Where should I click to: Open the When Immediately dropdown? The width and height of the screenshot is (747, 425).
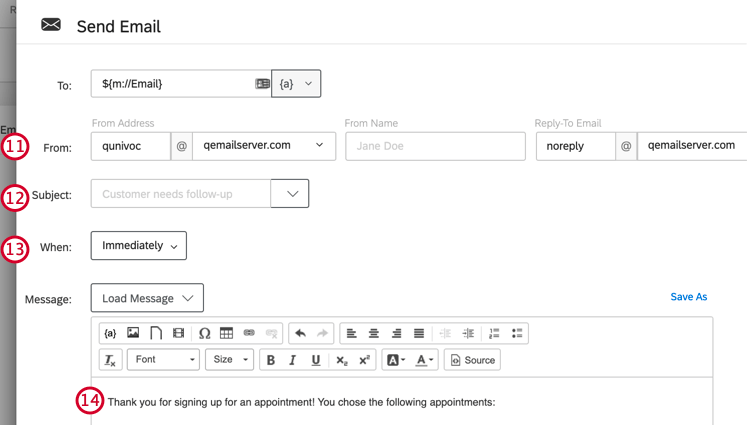coord(139,246)
